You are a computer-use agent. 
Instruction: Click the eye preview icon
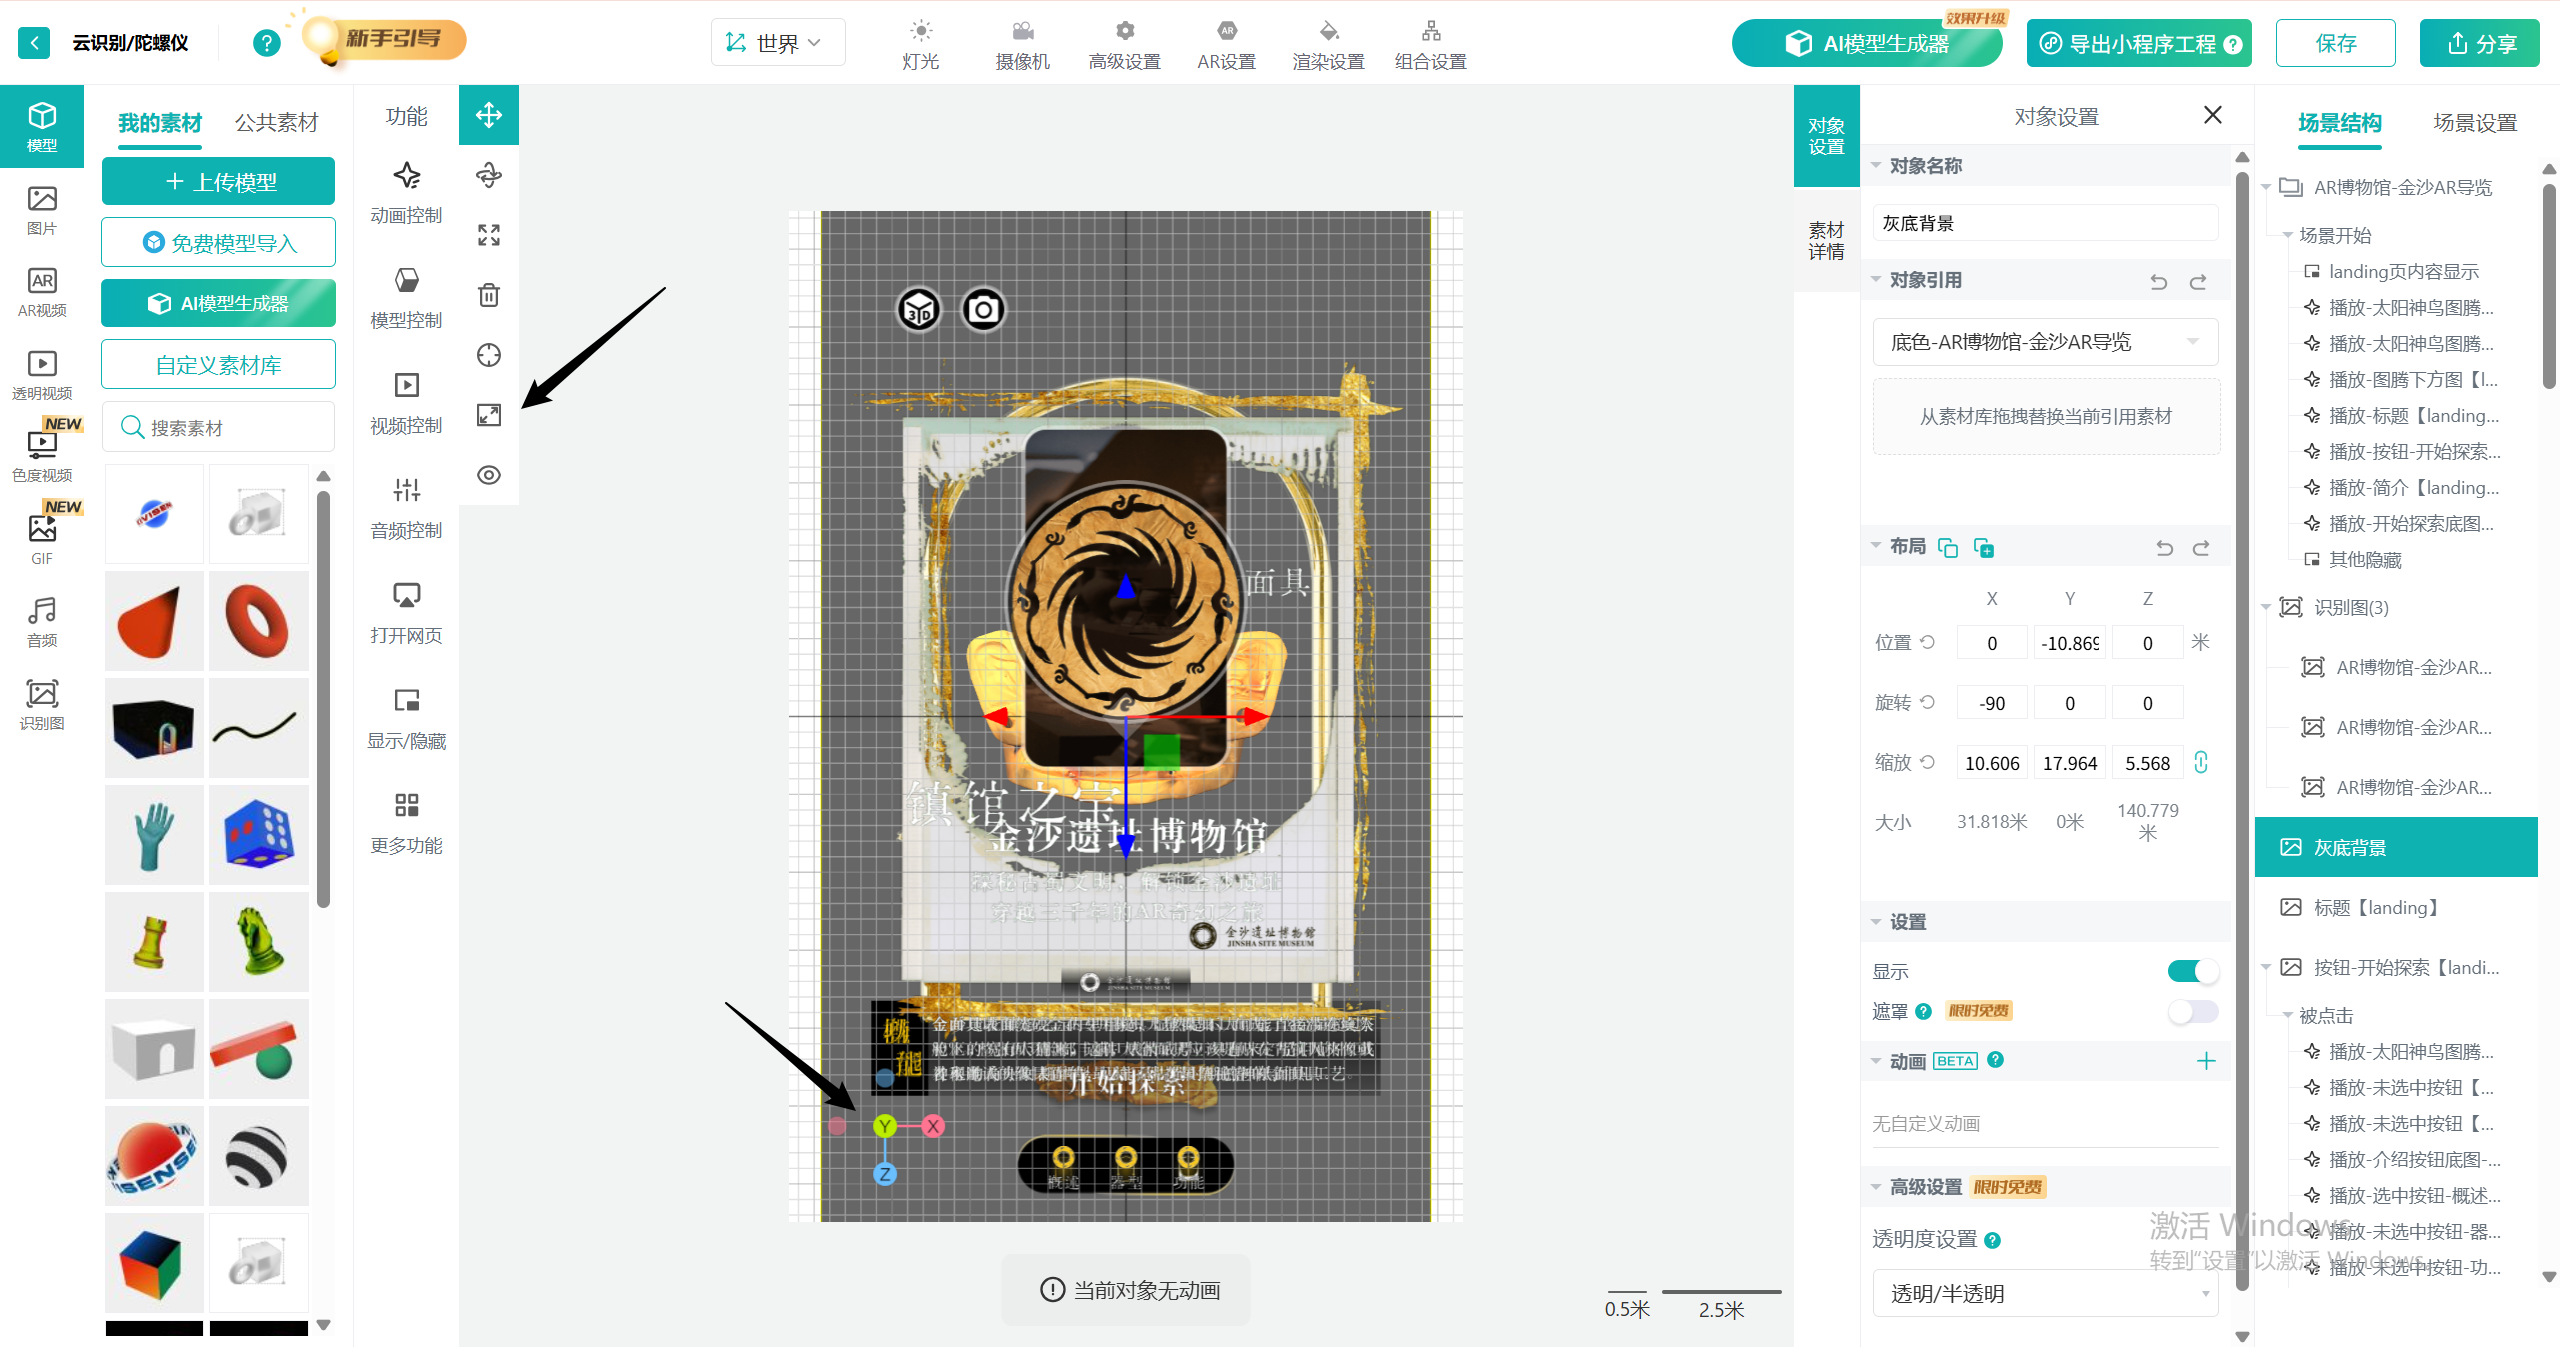pos(488,475)
